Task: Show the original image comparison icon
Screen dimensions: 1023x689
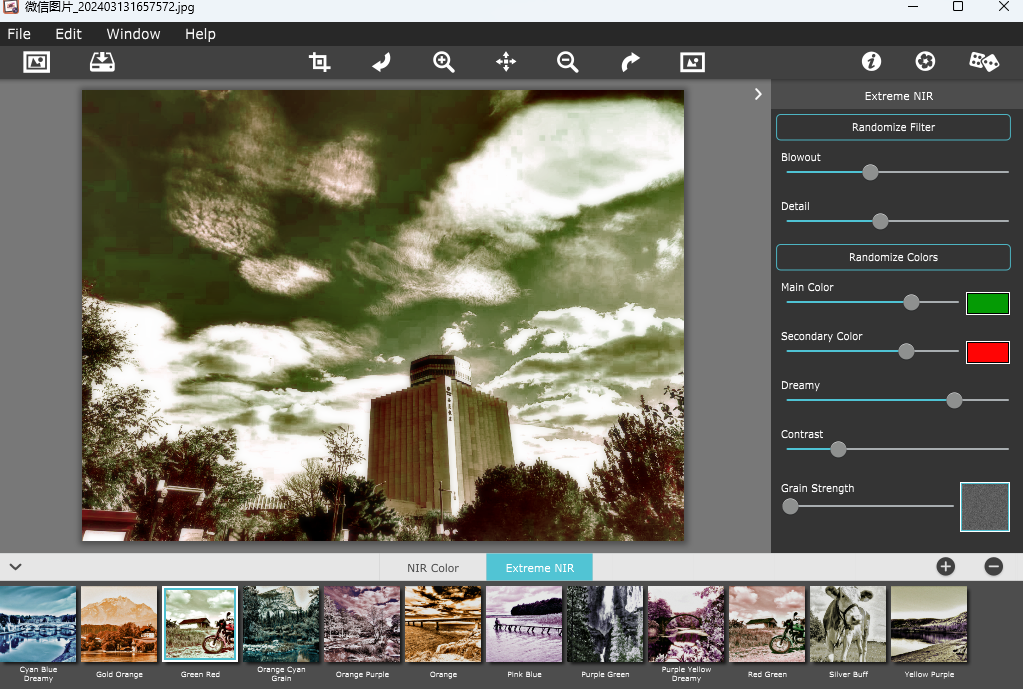Action: [x=692, y=62]
